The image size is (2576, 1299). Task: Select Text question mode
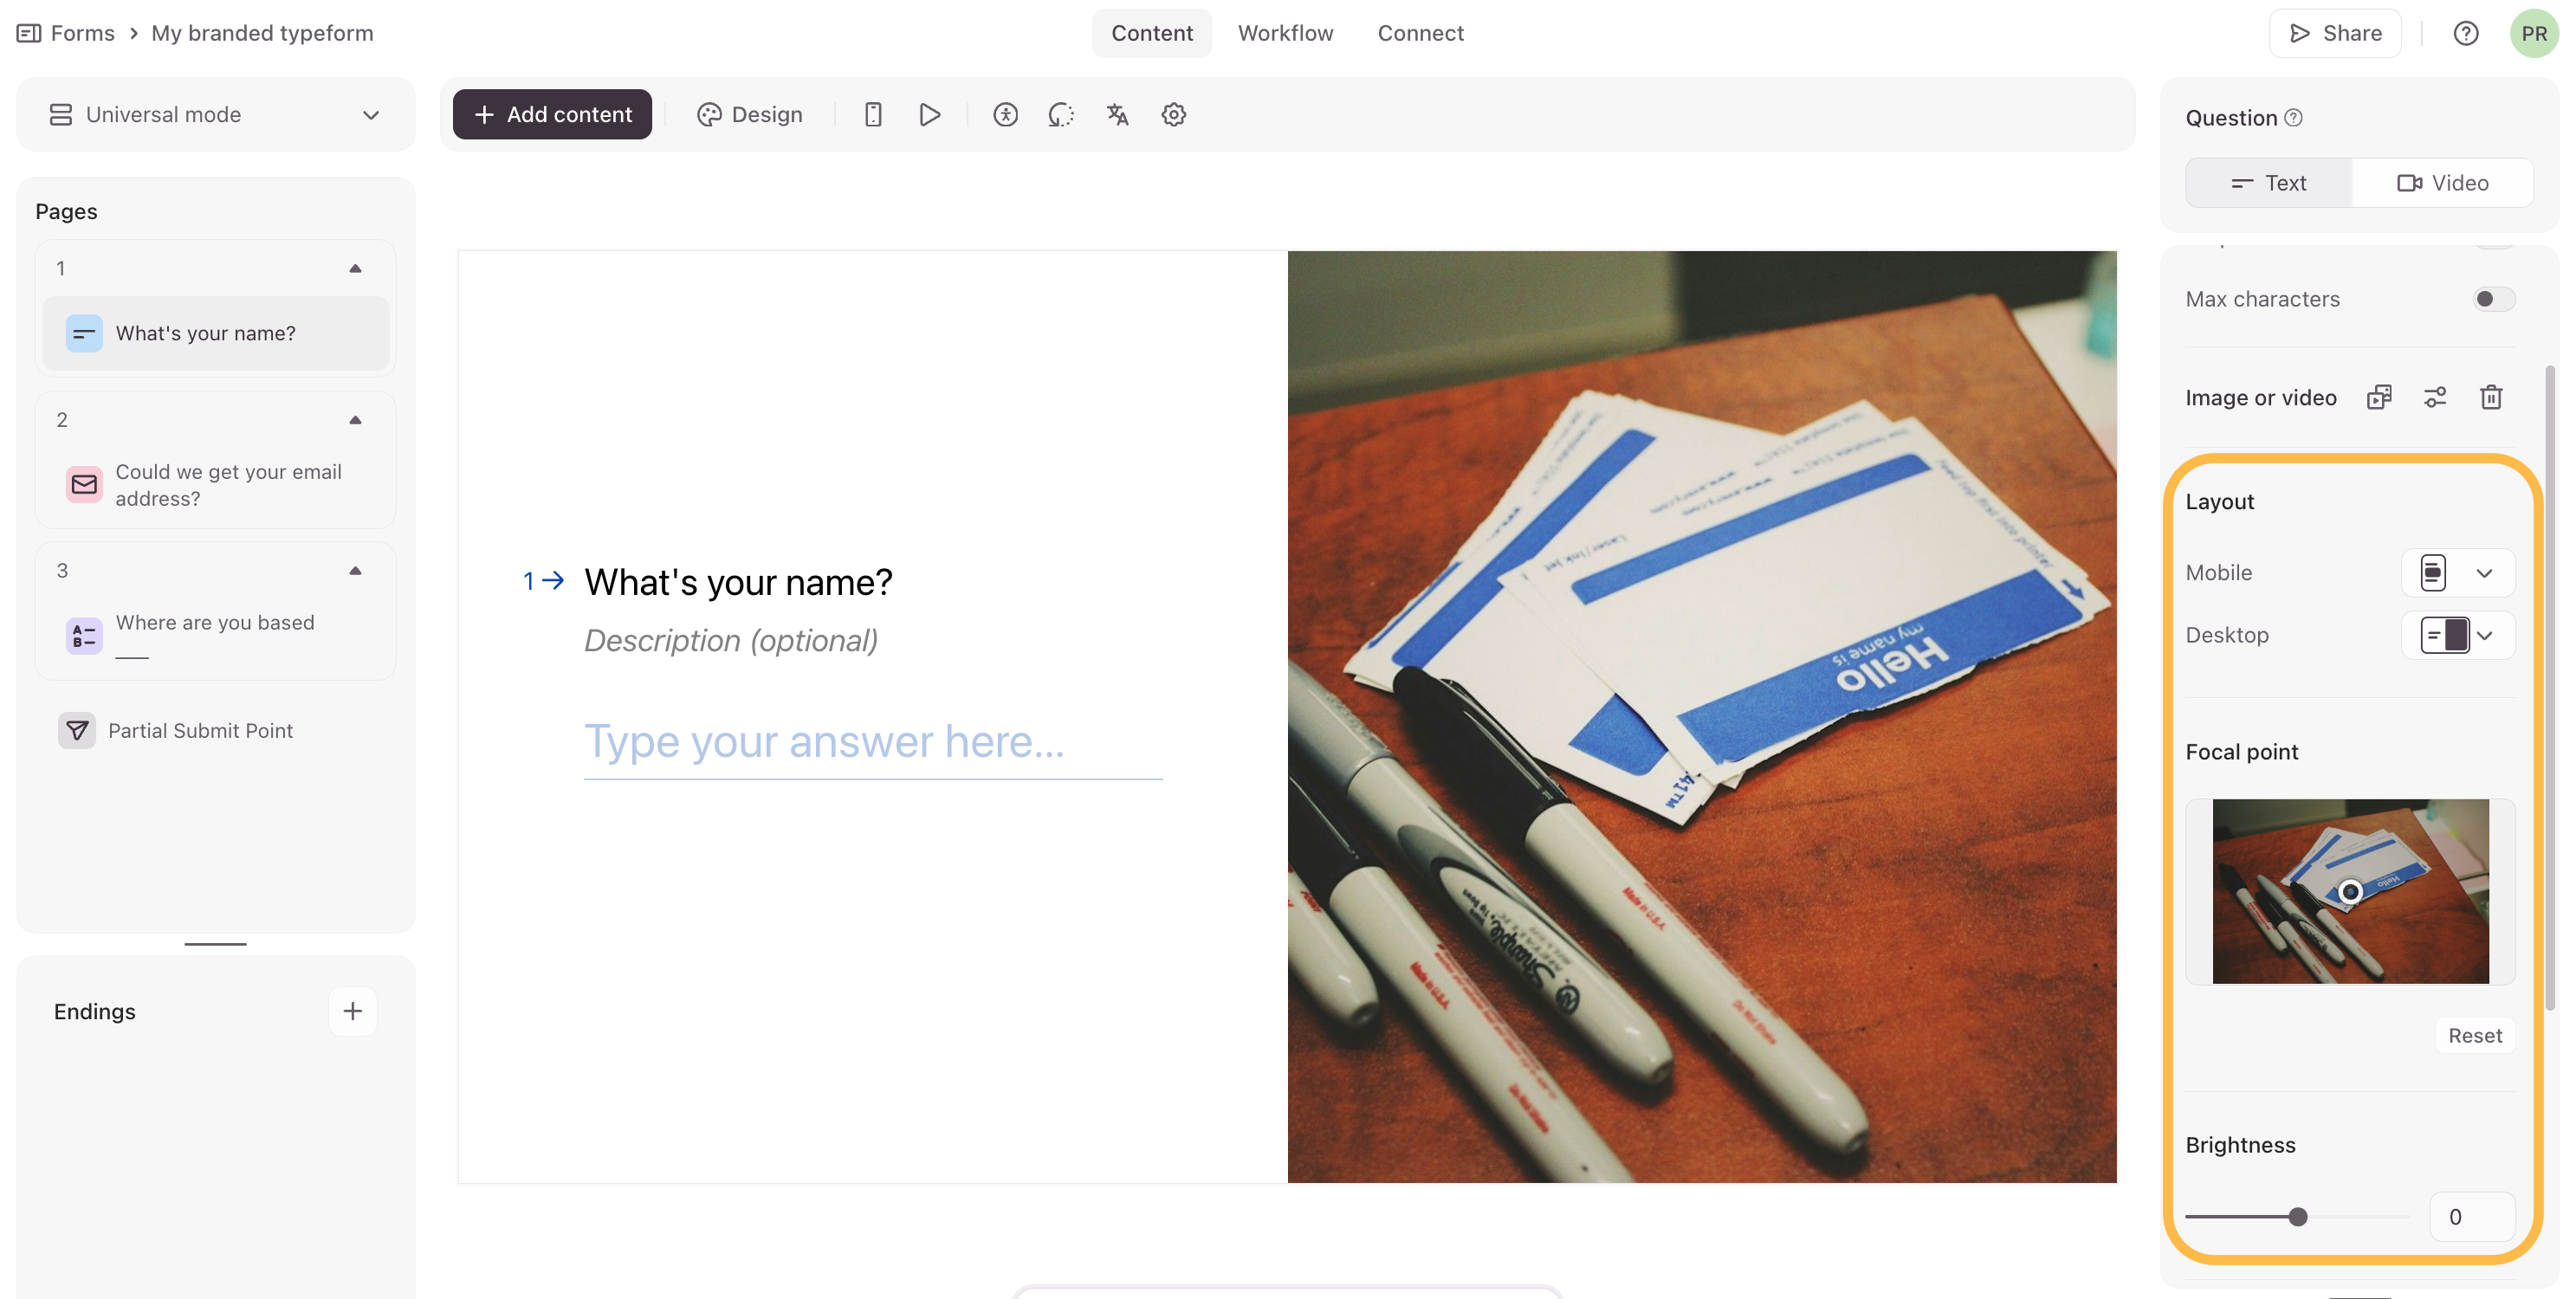click(2268, 183)
